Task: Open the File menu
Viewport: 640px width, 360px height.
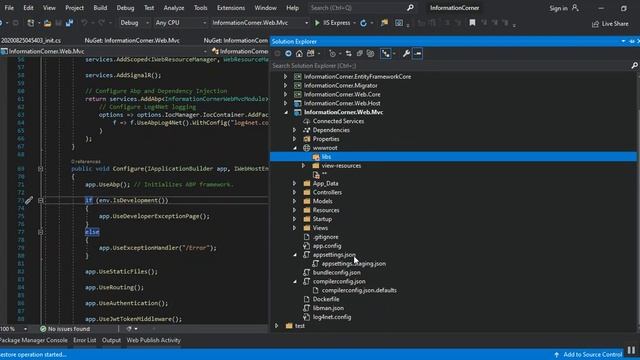Action: click(x=9, y=8)
